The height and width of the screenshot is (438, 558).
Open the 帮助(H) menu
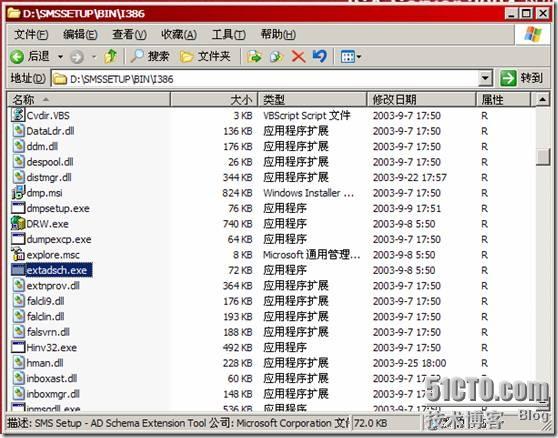278,35
